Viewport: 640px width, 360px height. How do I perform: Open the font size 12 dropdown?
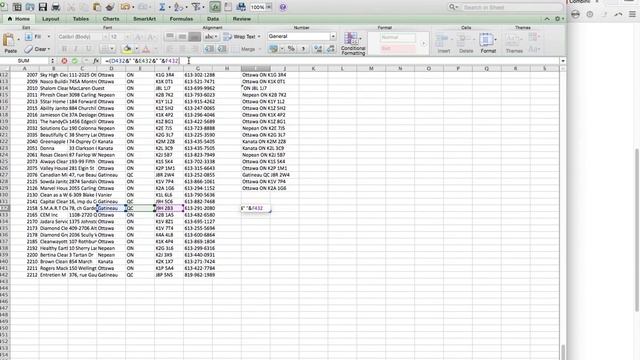pos(127,37)
